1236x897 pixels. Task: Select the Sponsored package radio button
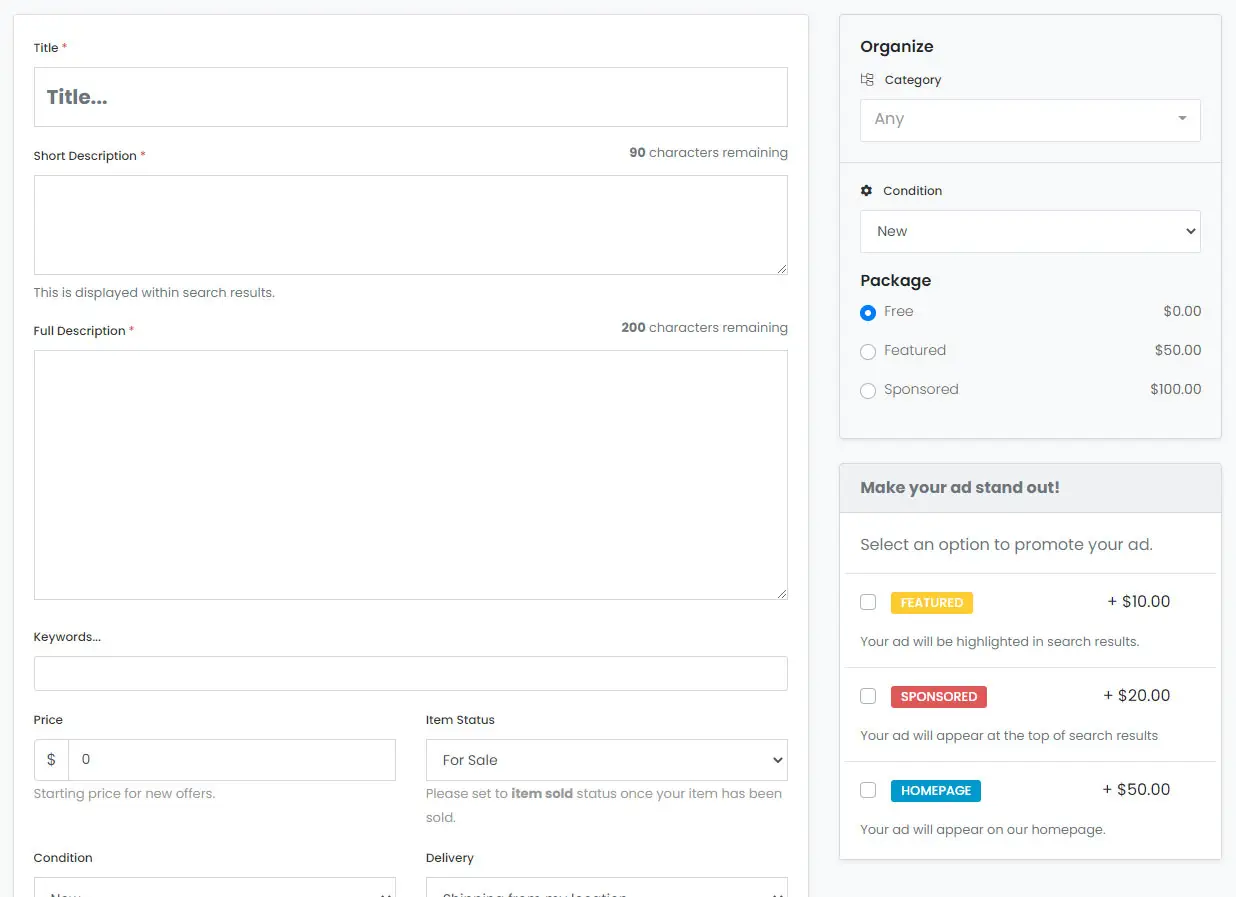tap(868, 391)
